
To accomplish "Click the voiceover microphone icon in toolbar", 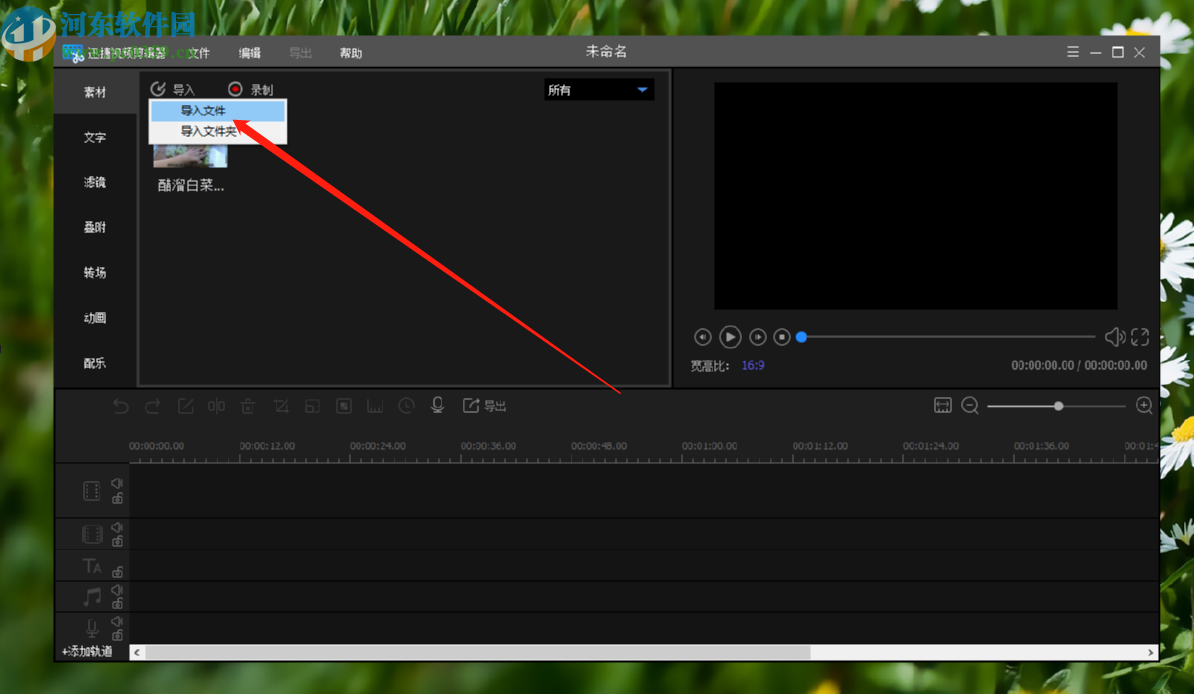I will [x=437, y=405].
